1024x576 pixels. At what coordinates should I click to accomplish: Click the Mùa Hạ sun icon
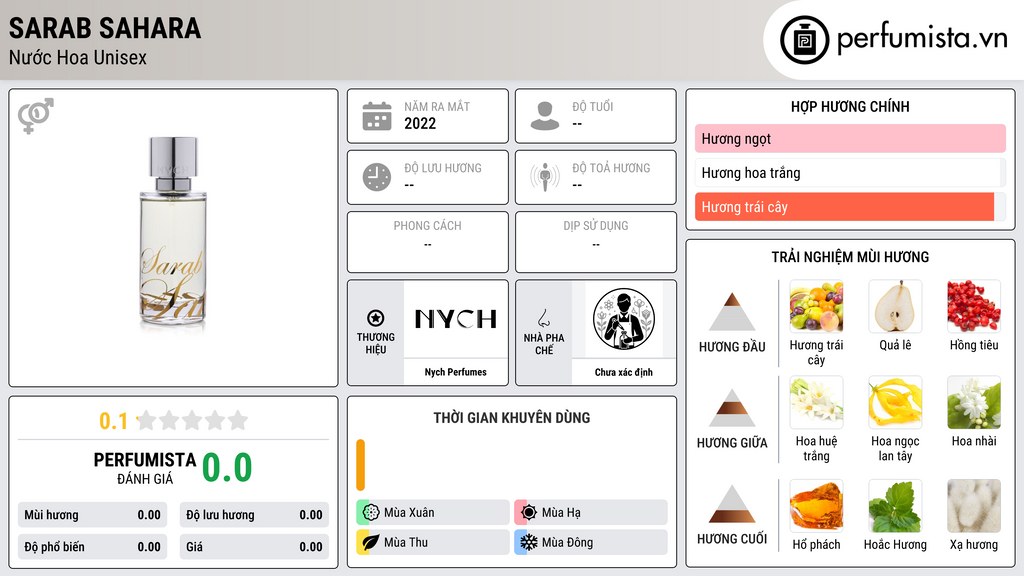(529, 513)
